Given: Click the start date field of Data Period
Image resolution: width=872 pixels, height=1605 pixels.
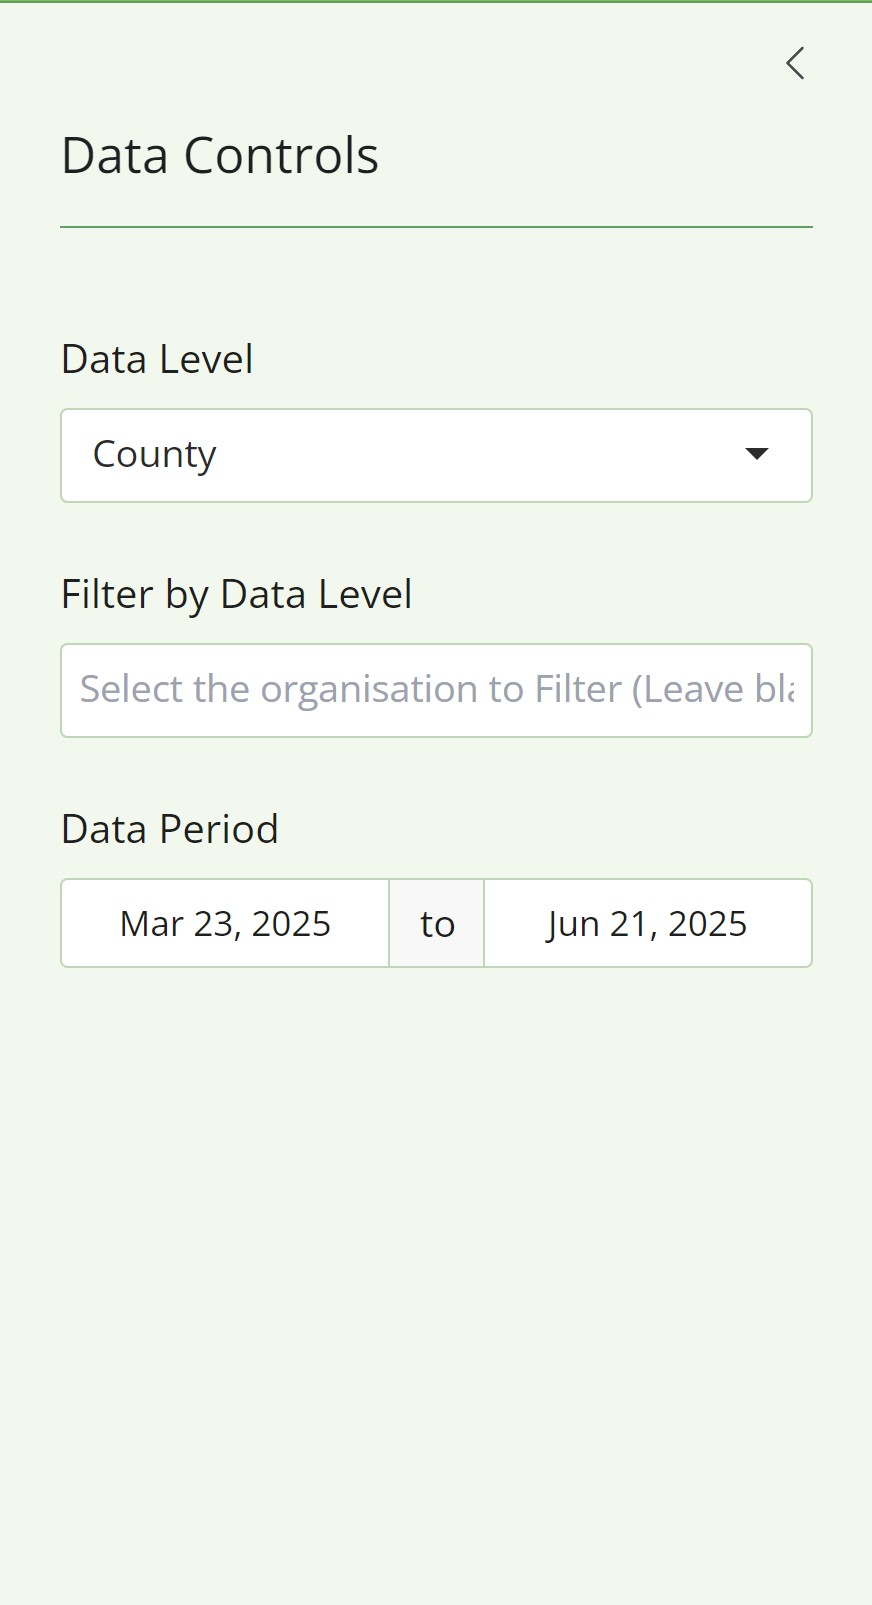Looking at the screenshot, I should pos(224,922).
